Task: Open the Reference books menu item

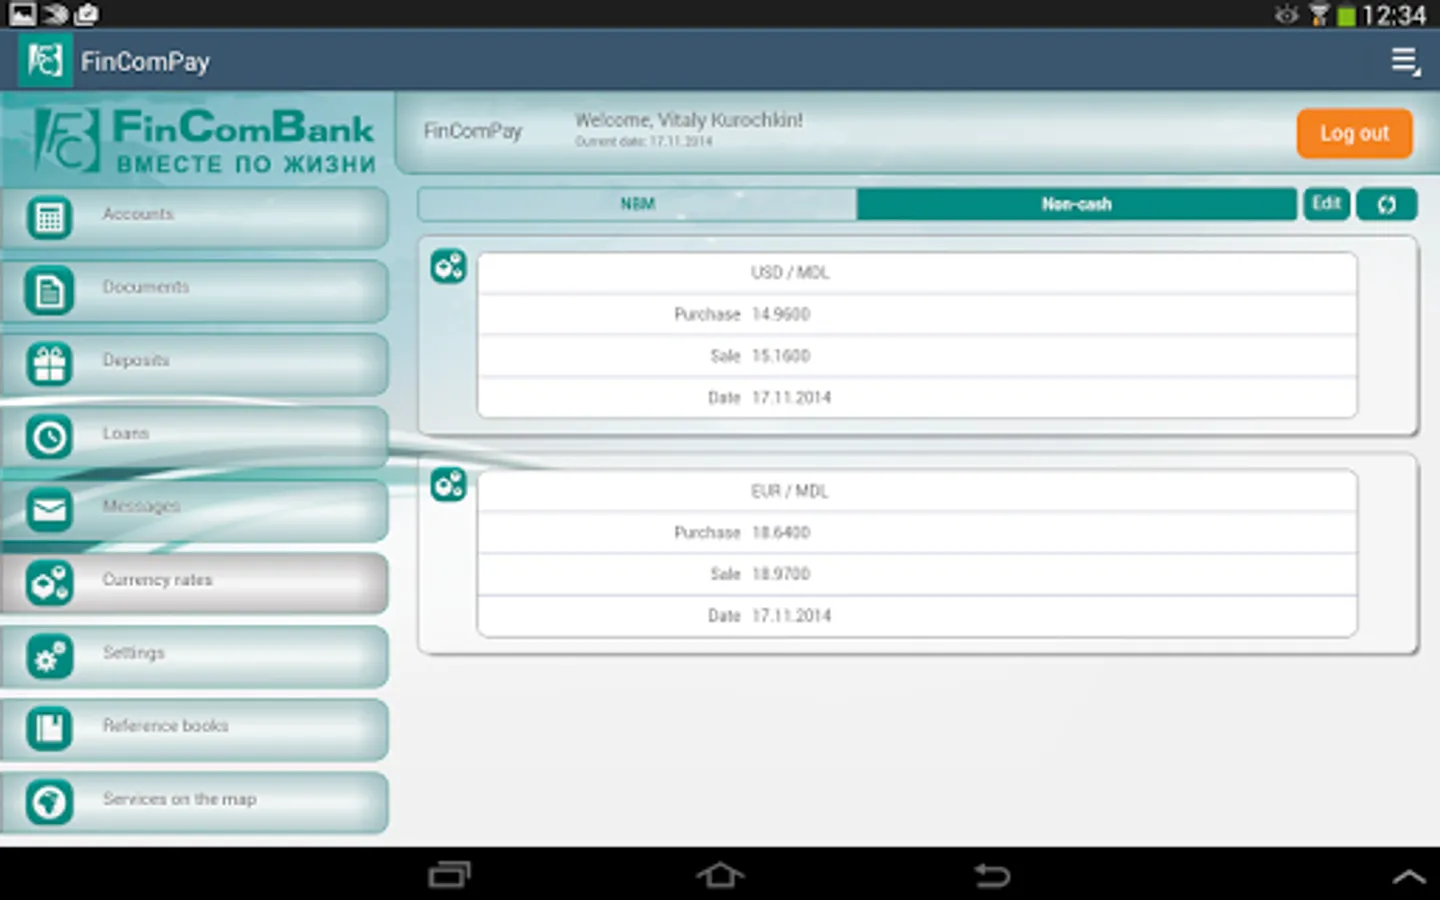Action: pos(195,729)
